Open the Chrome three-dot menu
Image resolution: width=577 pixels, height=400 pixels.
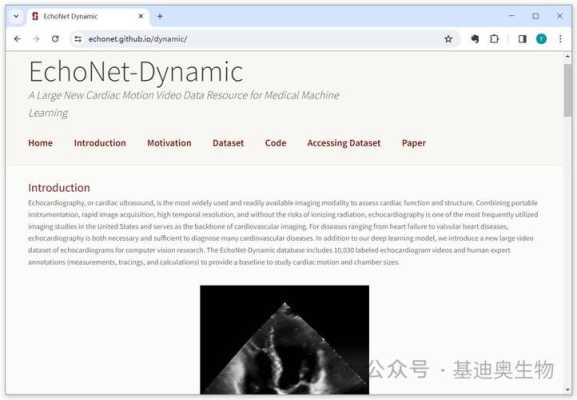[x=560, y=39]
